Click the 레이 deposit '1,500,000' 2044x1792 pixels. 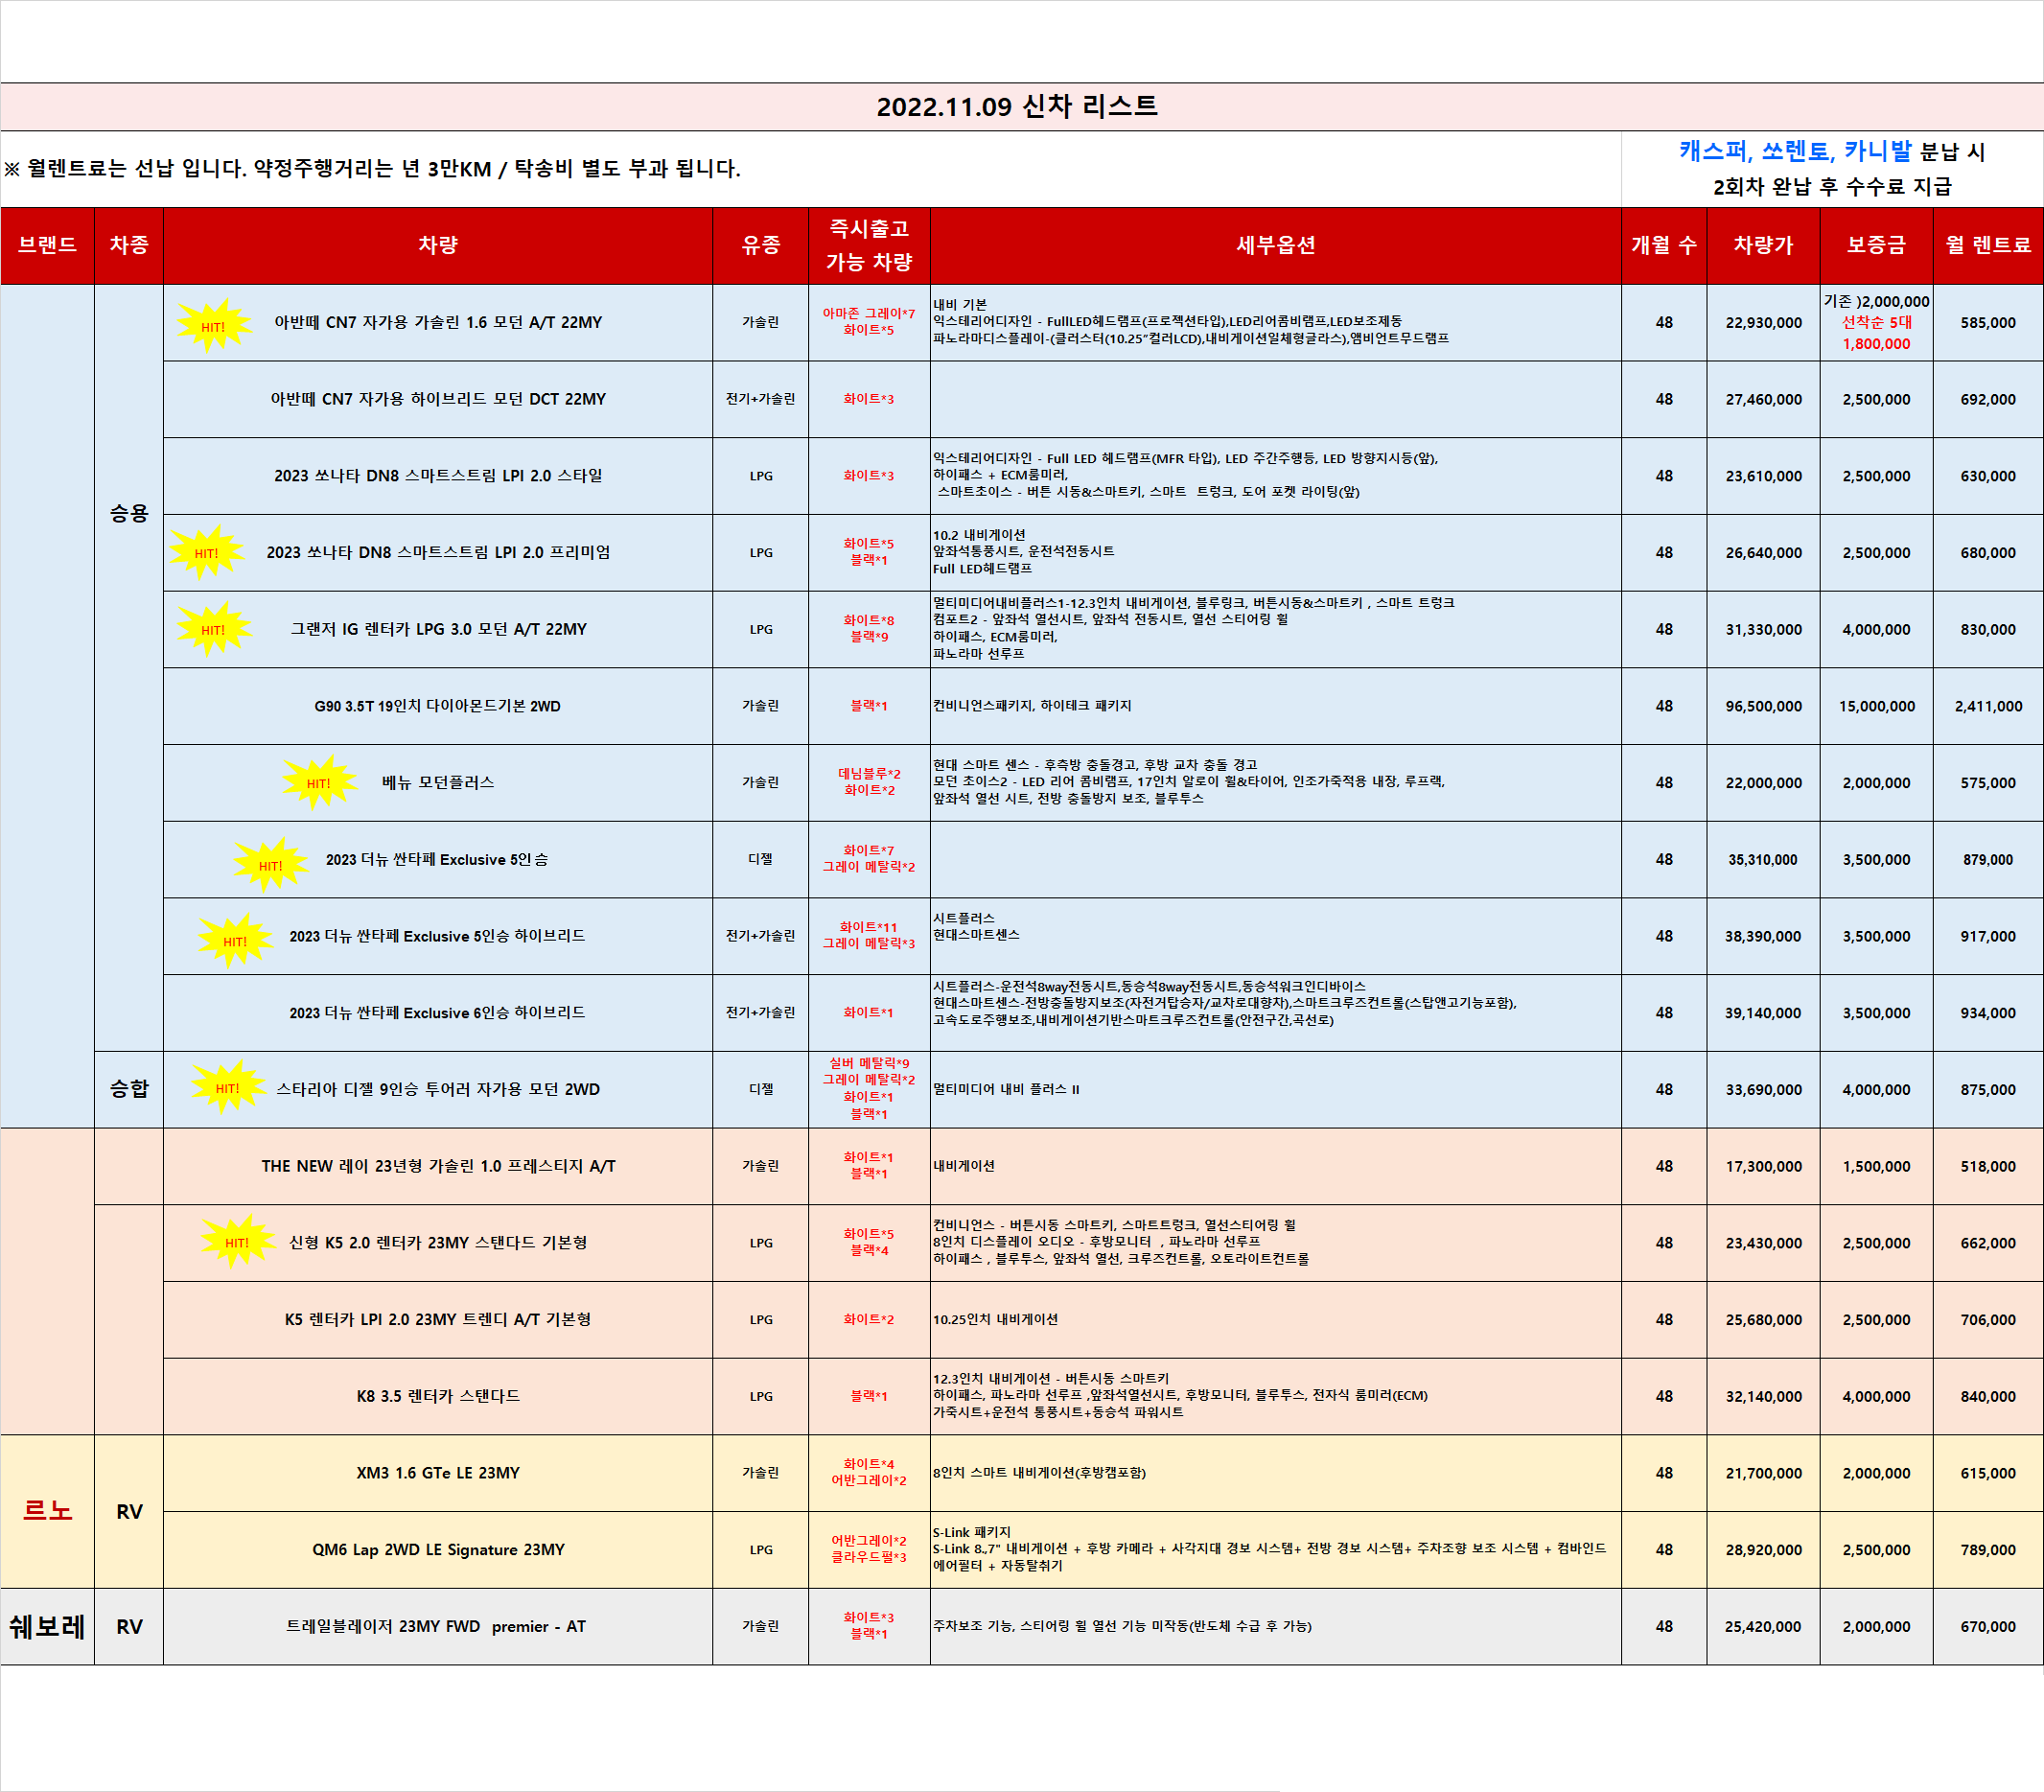tap(1877, 1167)
